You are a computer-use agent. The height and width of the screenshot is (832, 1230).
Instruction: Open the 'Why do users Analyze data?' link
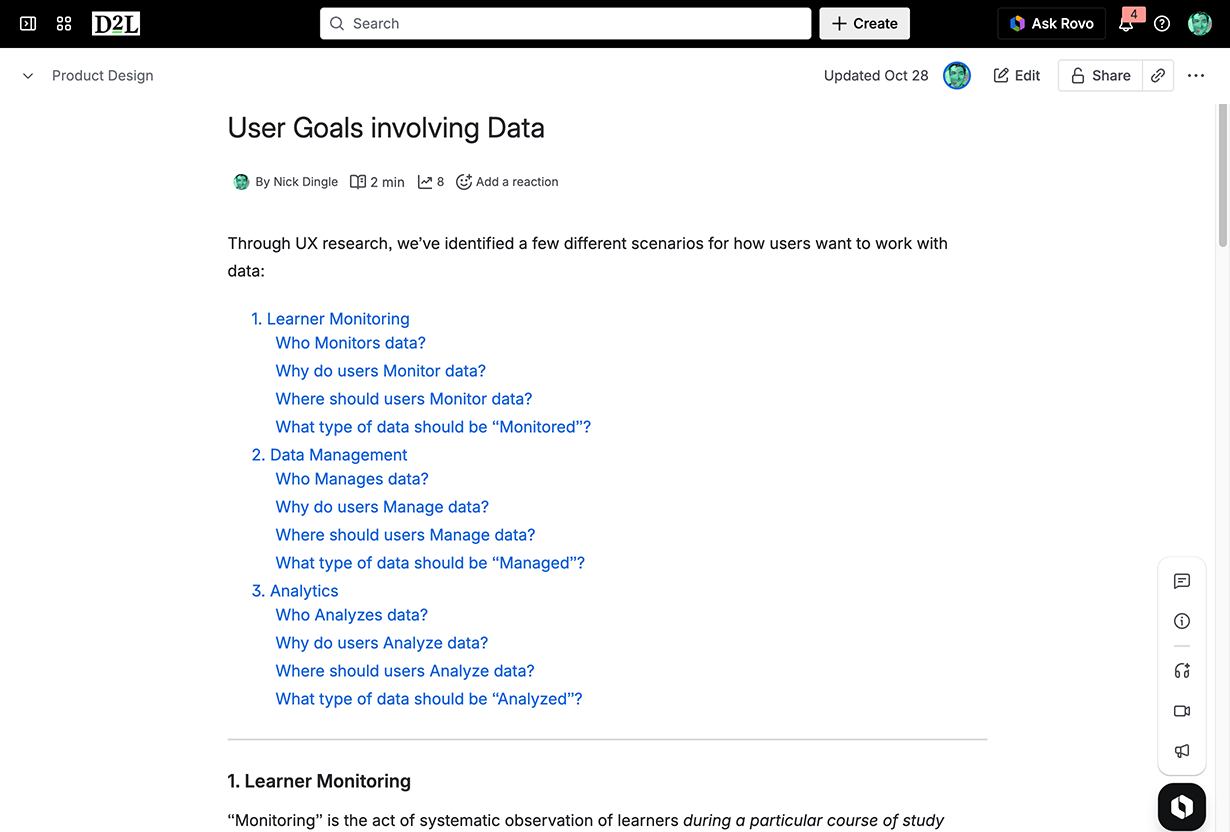click(382, 643)
